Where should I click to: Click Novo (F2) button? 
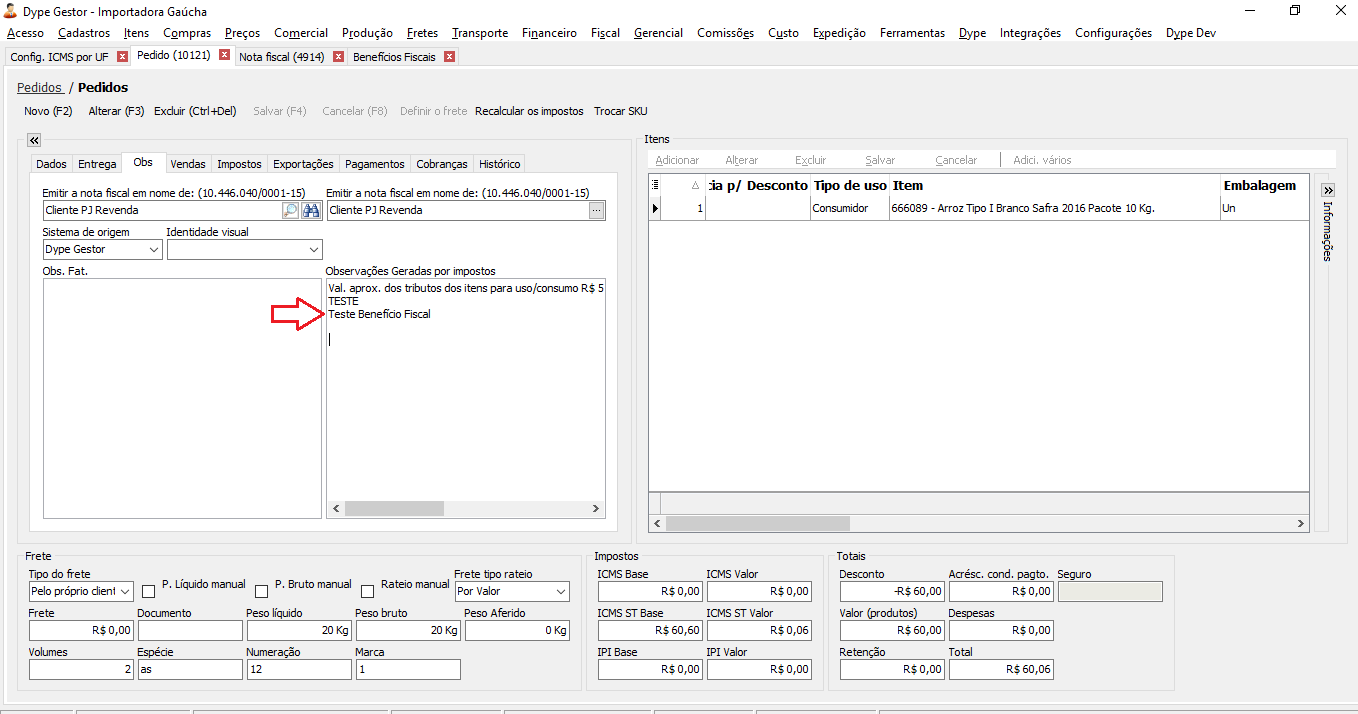click(x=48, y=111)
